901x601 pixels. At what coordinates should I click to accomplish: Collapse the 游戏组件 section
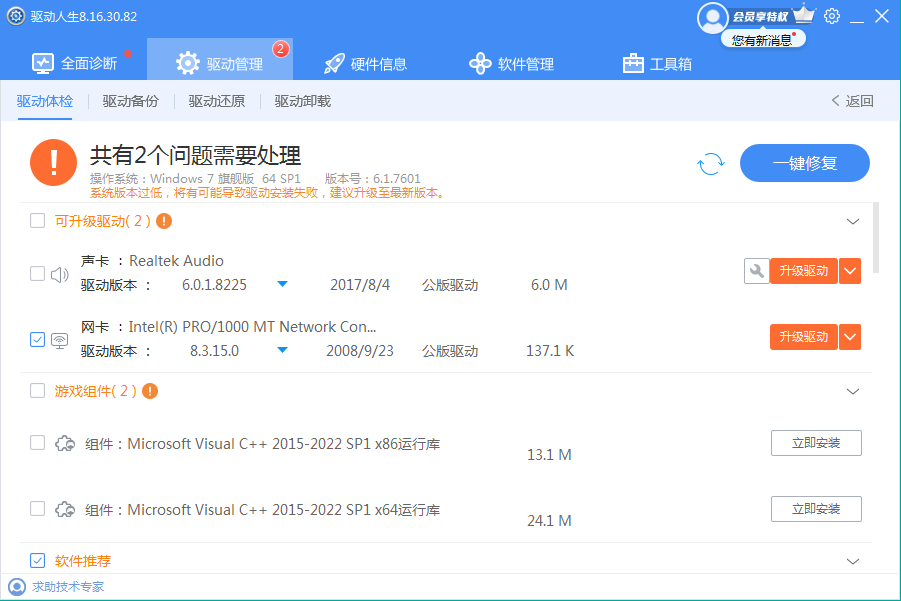coord(853,391)
